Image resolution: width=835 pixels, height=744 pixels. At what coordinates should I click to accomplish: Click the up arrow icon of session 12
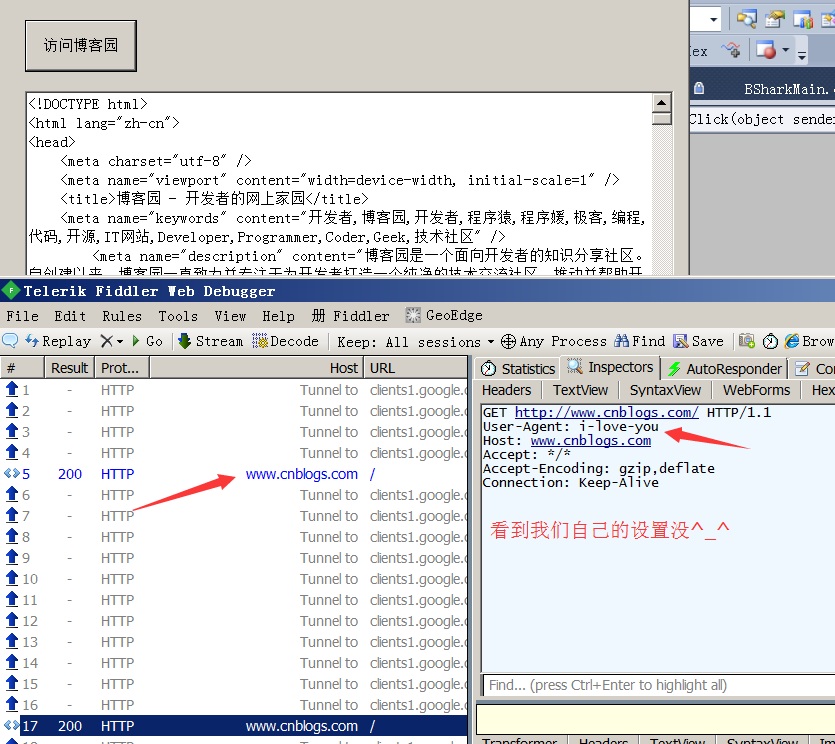point(12,620)
